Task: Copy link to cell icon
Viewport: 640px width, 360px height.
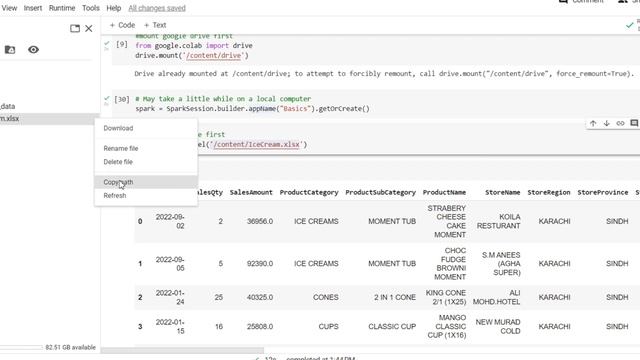Action: 620,123
